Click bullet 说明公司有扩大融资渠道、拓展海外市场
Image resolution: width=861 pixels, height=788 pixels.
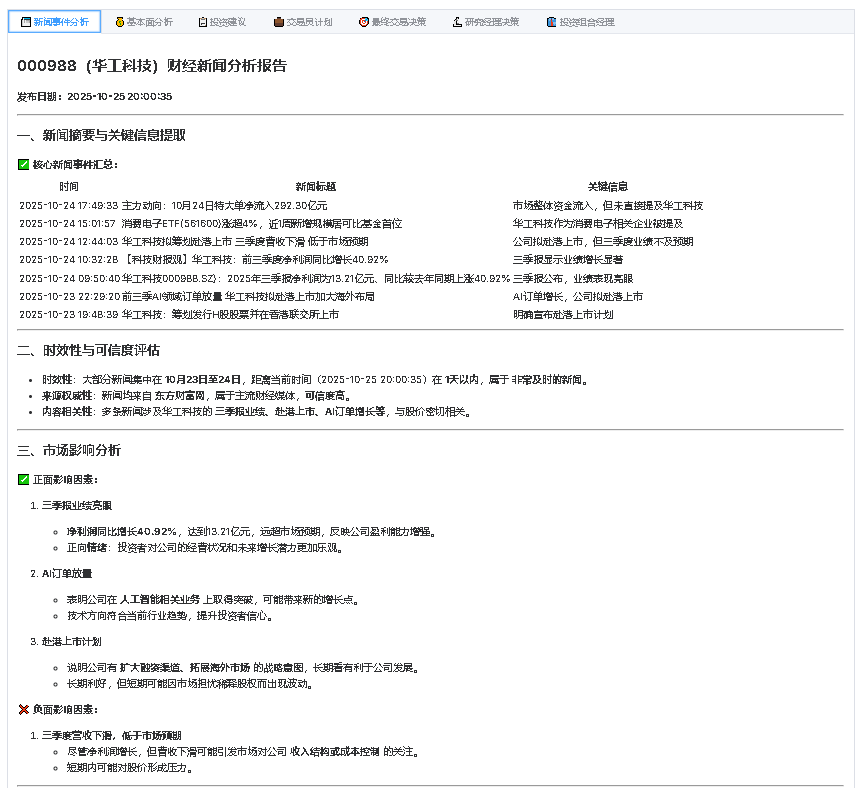(243, 668)
